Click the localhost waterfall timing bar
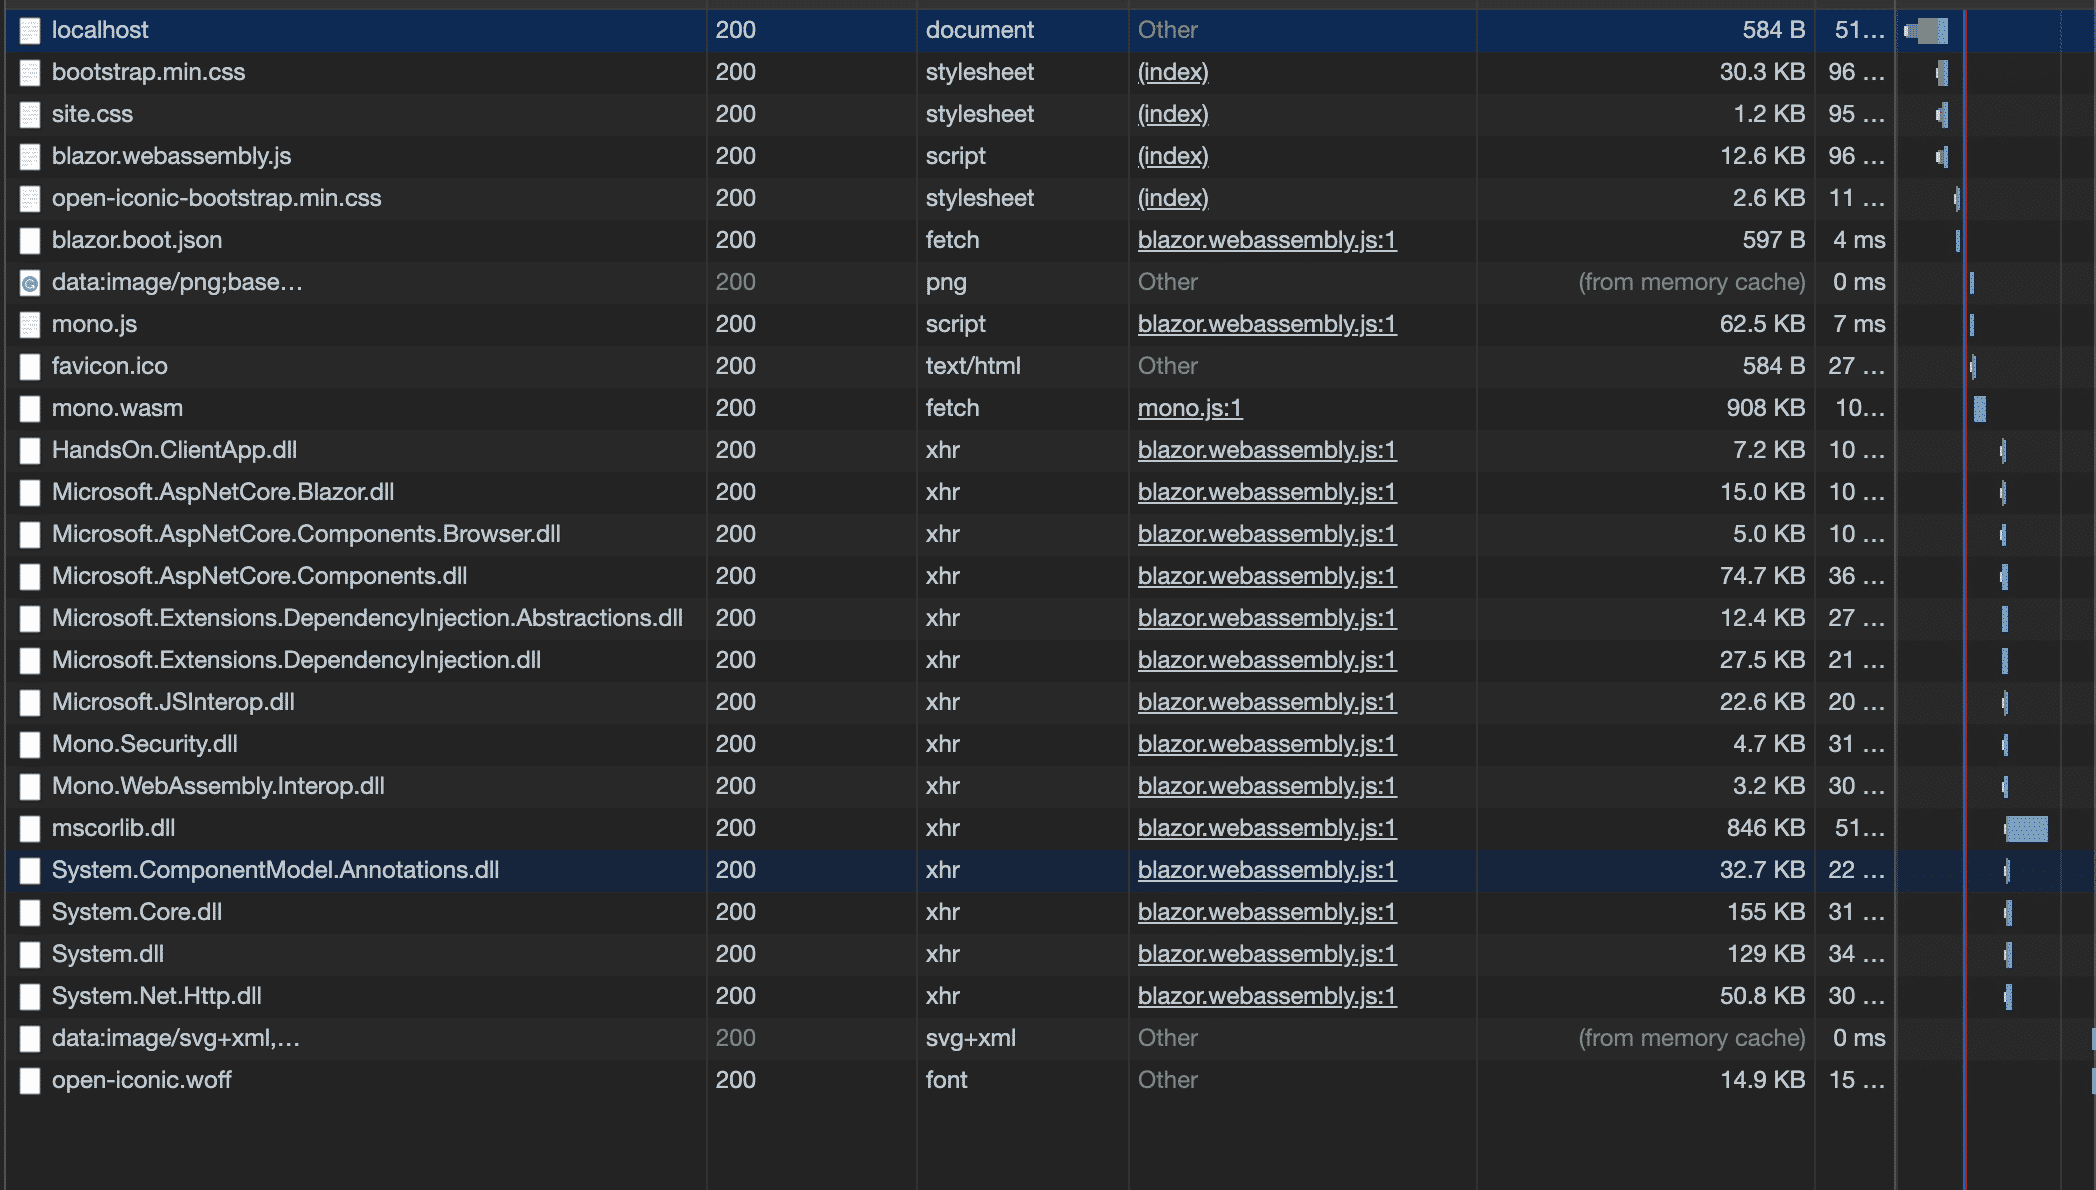Image resolution: width=2096 pixels, height=1190 pixels. tap(1927, 30)
